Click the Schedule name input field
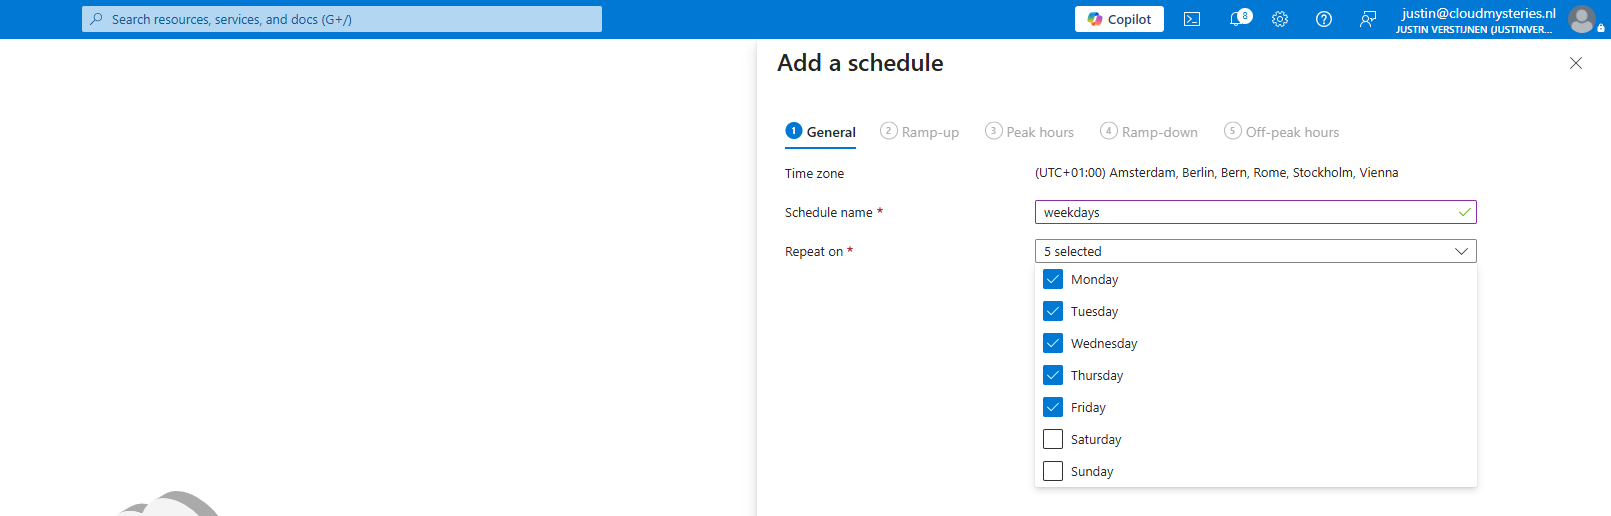1611x516 pixels. point(1255,212)
